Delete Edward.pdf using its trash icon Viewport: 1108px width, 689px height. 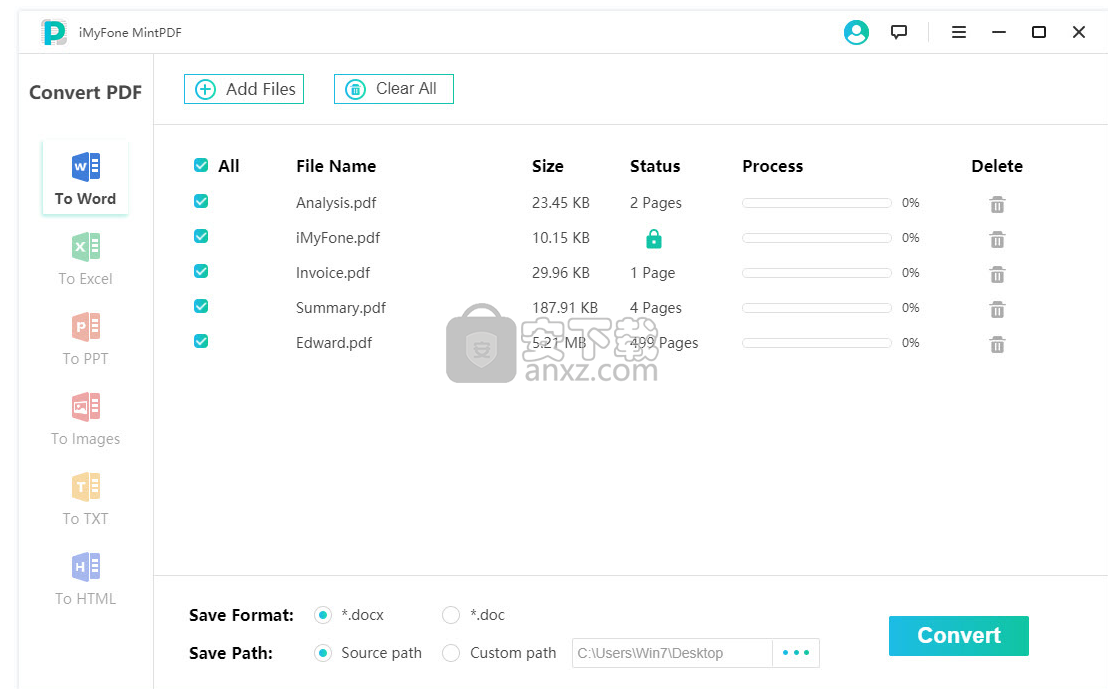[997, 344]
